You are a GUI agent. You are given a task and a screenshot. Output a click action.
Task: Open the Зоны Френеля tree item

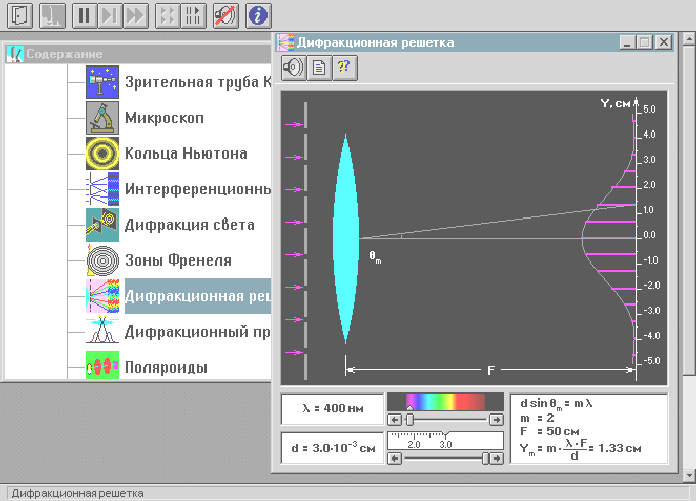click(x=178, y=260)
